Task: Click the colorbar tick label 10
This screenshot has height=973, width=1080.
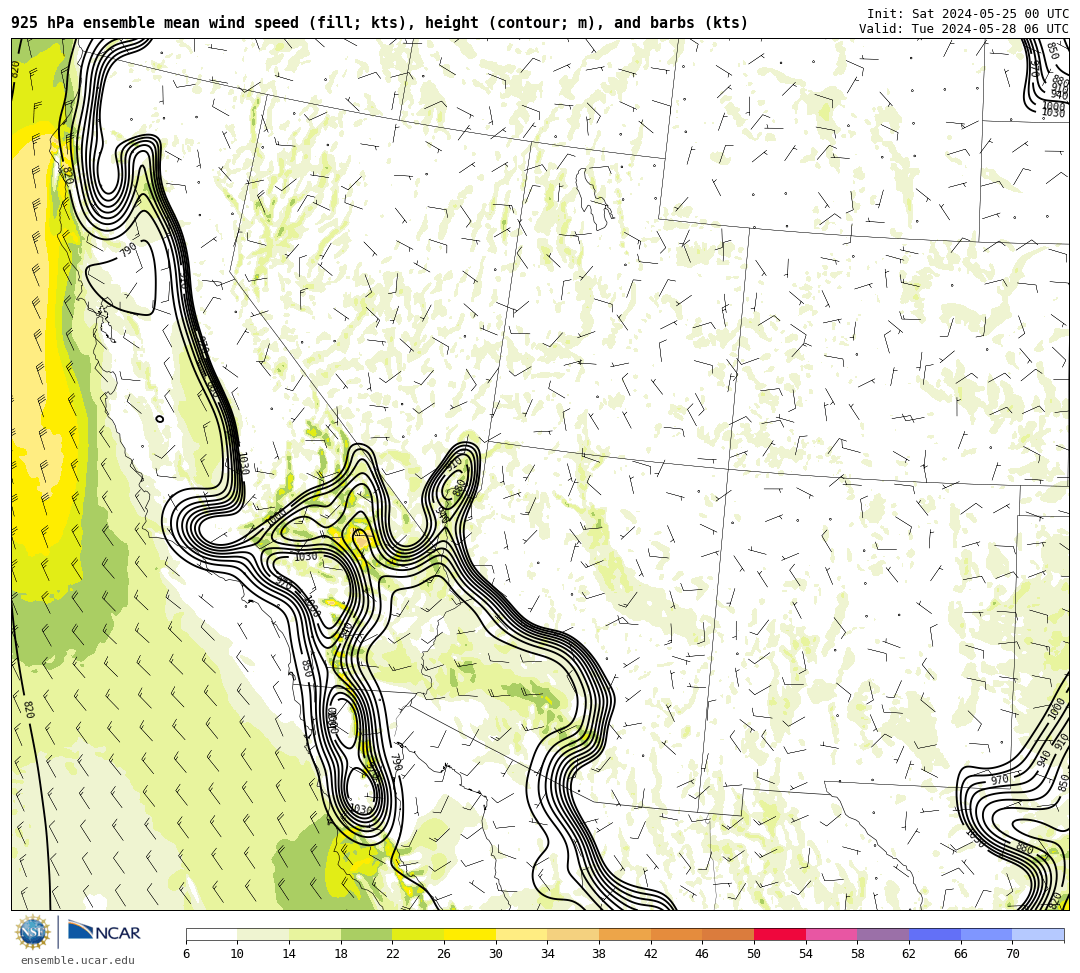Action: 238,954
